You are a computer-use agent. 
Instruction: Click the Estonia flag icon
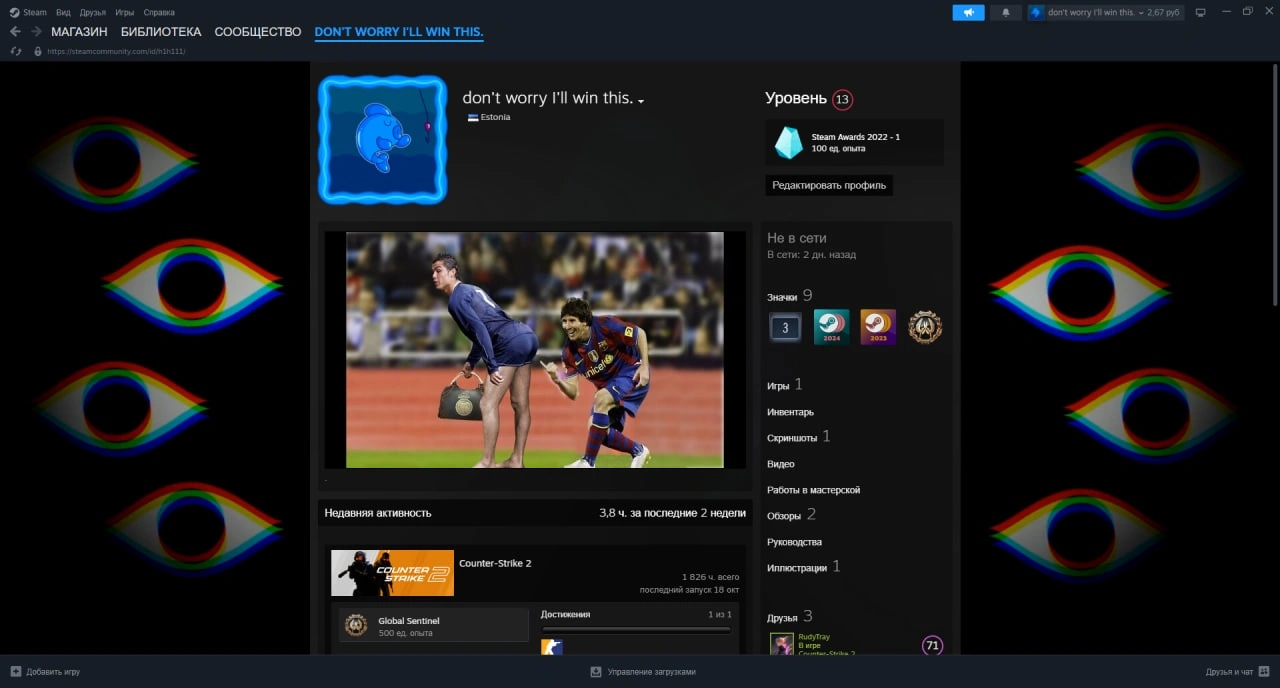click(x=473, y=117)
